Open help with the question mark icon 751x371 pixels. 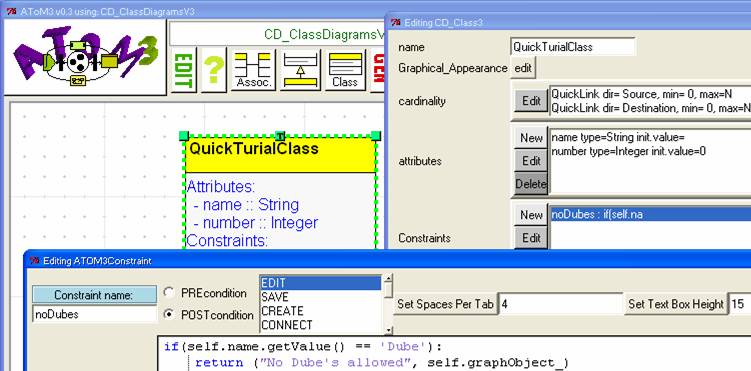214,70
